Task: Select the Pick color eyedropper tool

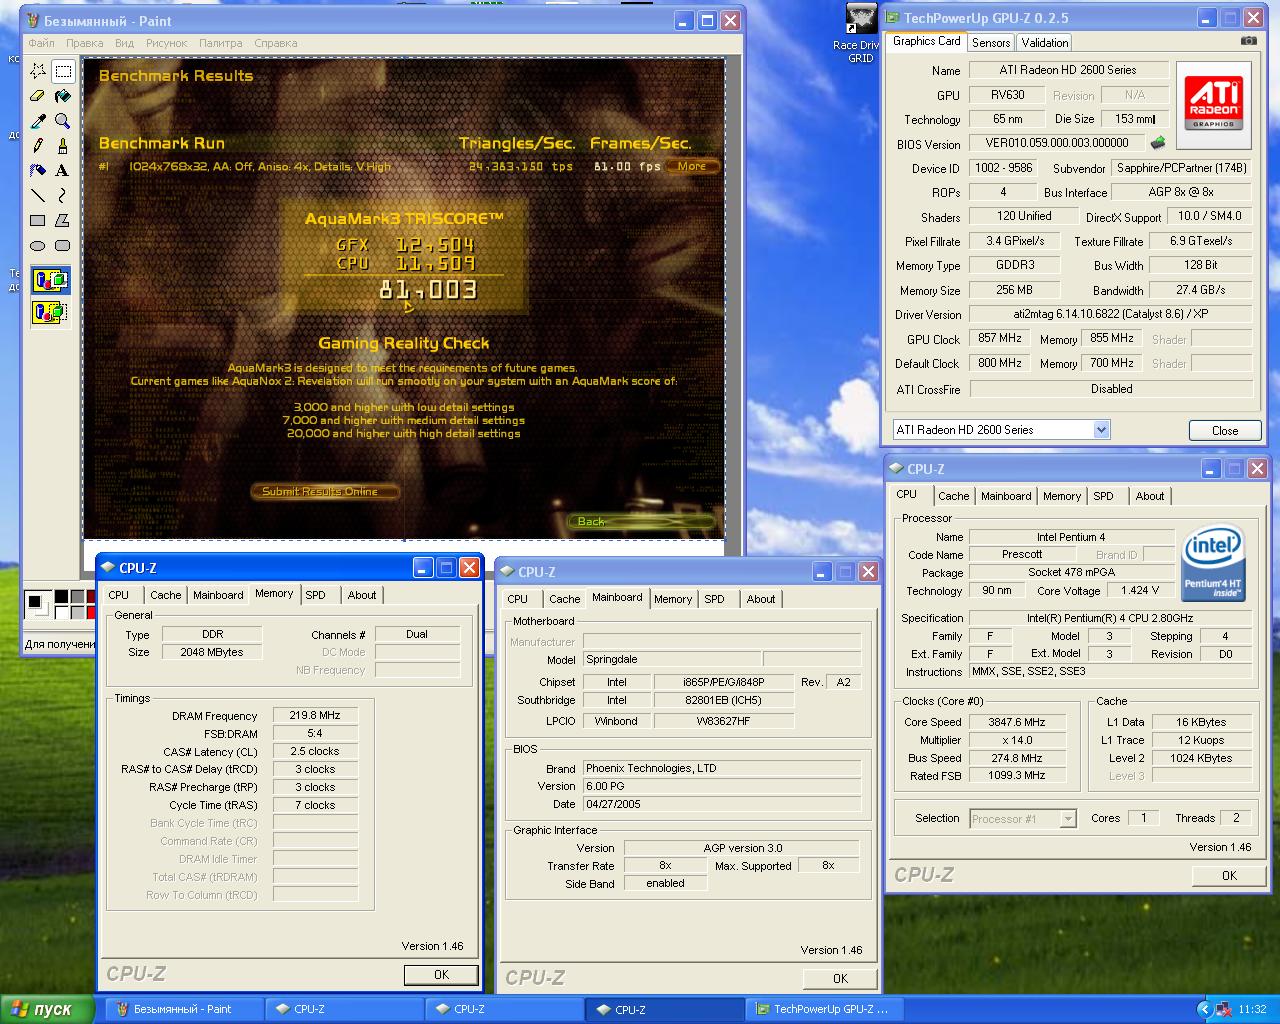Action: click(38, 121)
